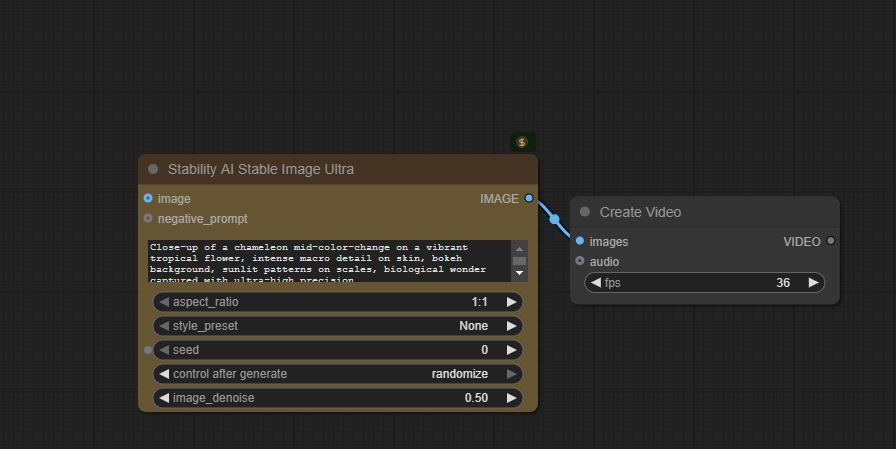Select next aspect_ratio option with right arrow
Viewport: 896px width, 449px height.
pyautogui.click(x=512, y=302)
